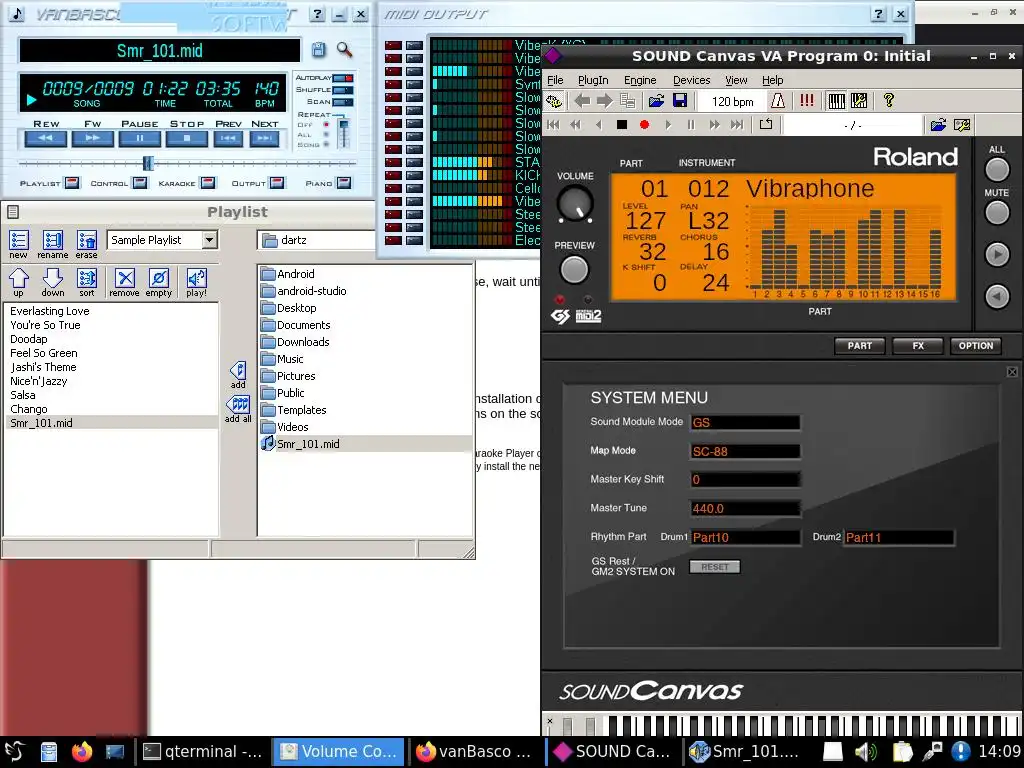Rewind the song in vanBasco player
Screen dimensions: 1024x768
[x=46, y=138]
